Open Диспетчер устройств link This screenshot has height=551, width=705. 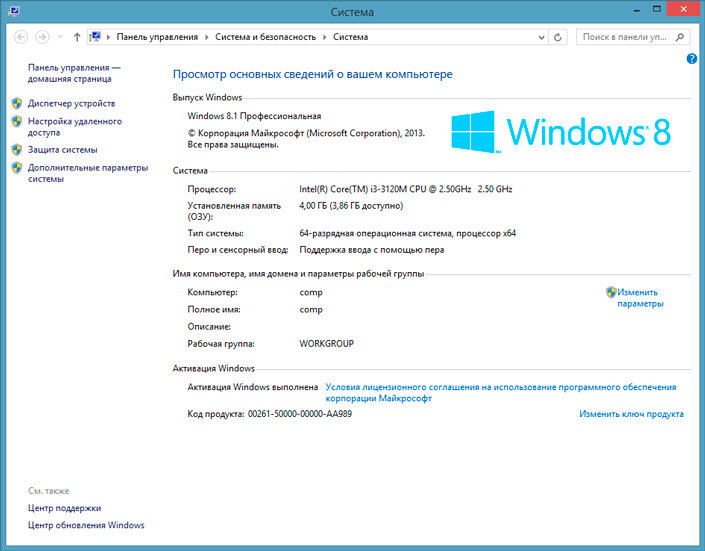point(71,103)
